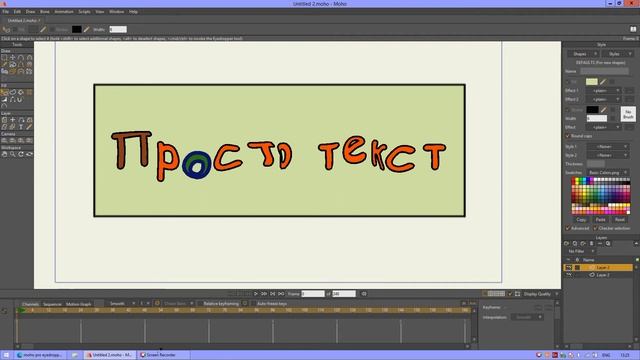Open the Display Quality dropdown
The height and width of the screenshot is (360, 640).
(x=541, y=294)
